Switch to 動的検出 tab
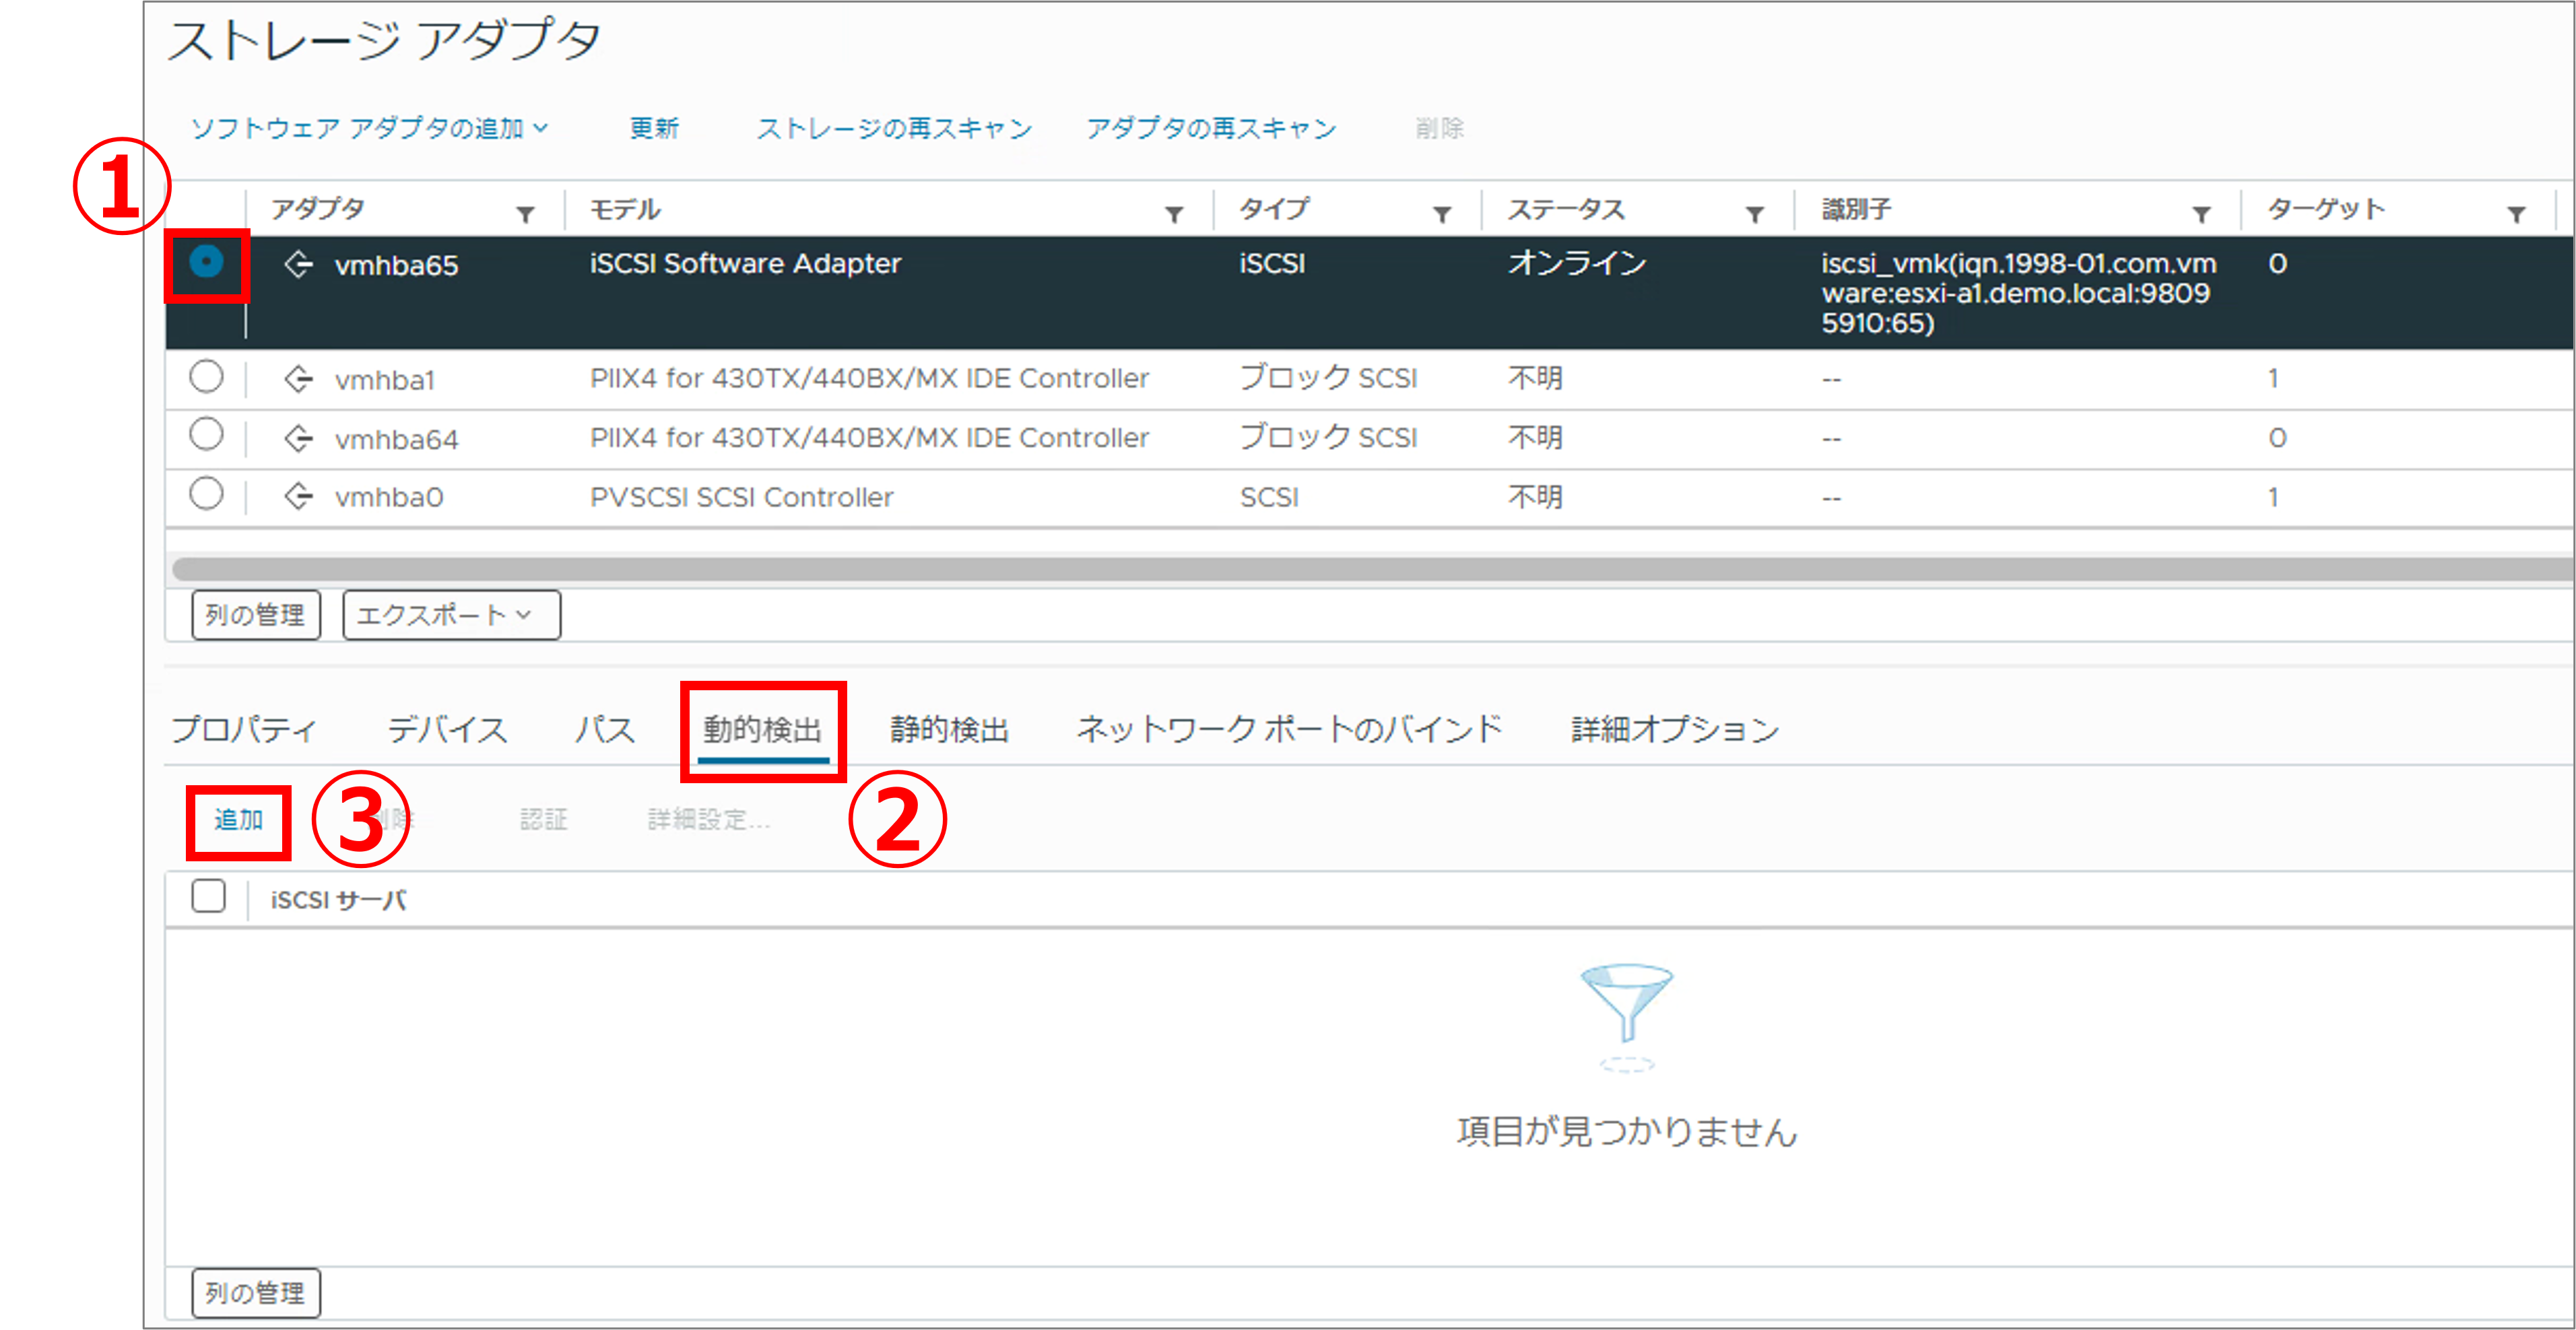The image size is (2576, 1330). (x=762, y=729)
